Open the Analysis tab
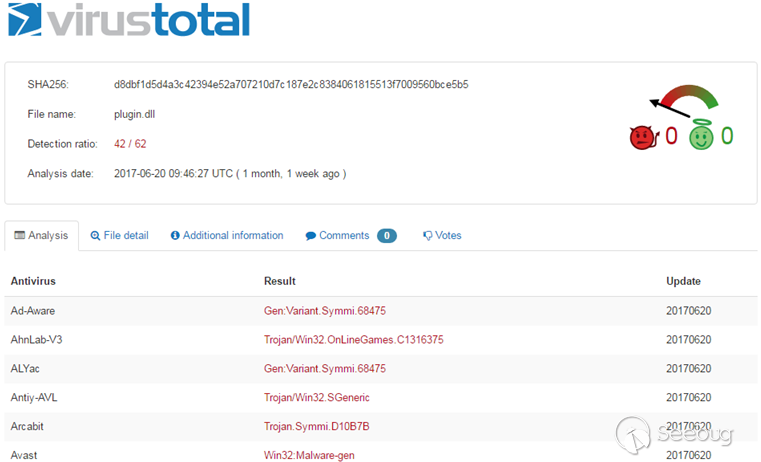The width and height of the screenshot is (761, 462). [42, 236]
